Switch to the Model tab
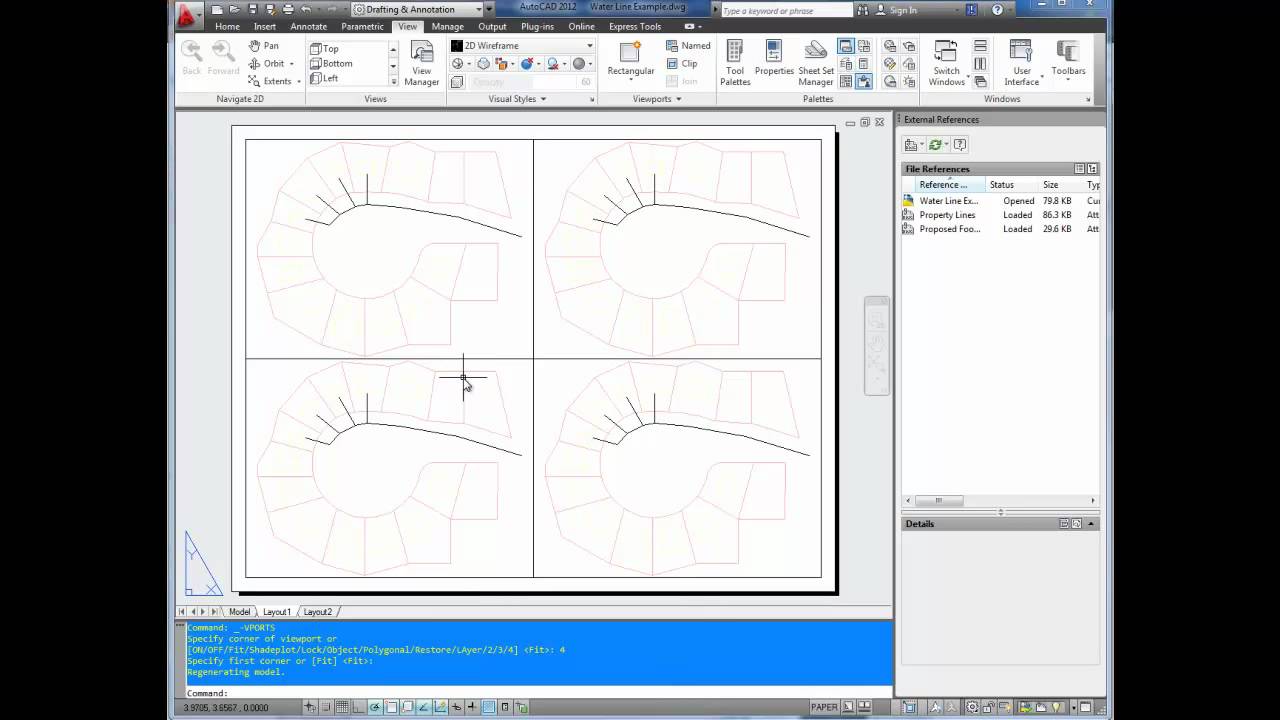The height and width of the screenshot is (720, 1280). [x=239, y=612]
